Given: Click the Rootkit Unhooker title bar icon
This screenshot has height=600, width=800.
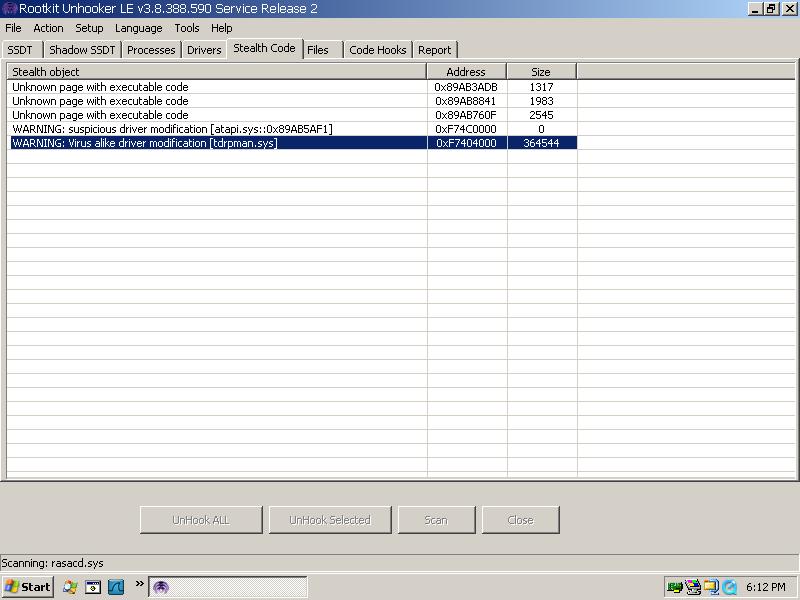Looking at the screenshot, I should (9, 9).
